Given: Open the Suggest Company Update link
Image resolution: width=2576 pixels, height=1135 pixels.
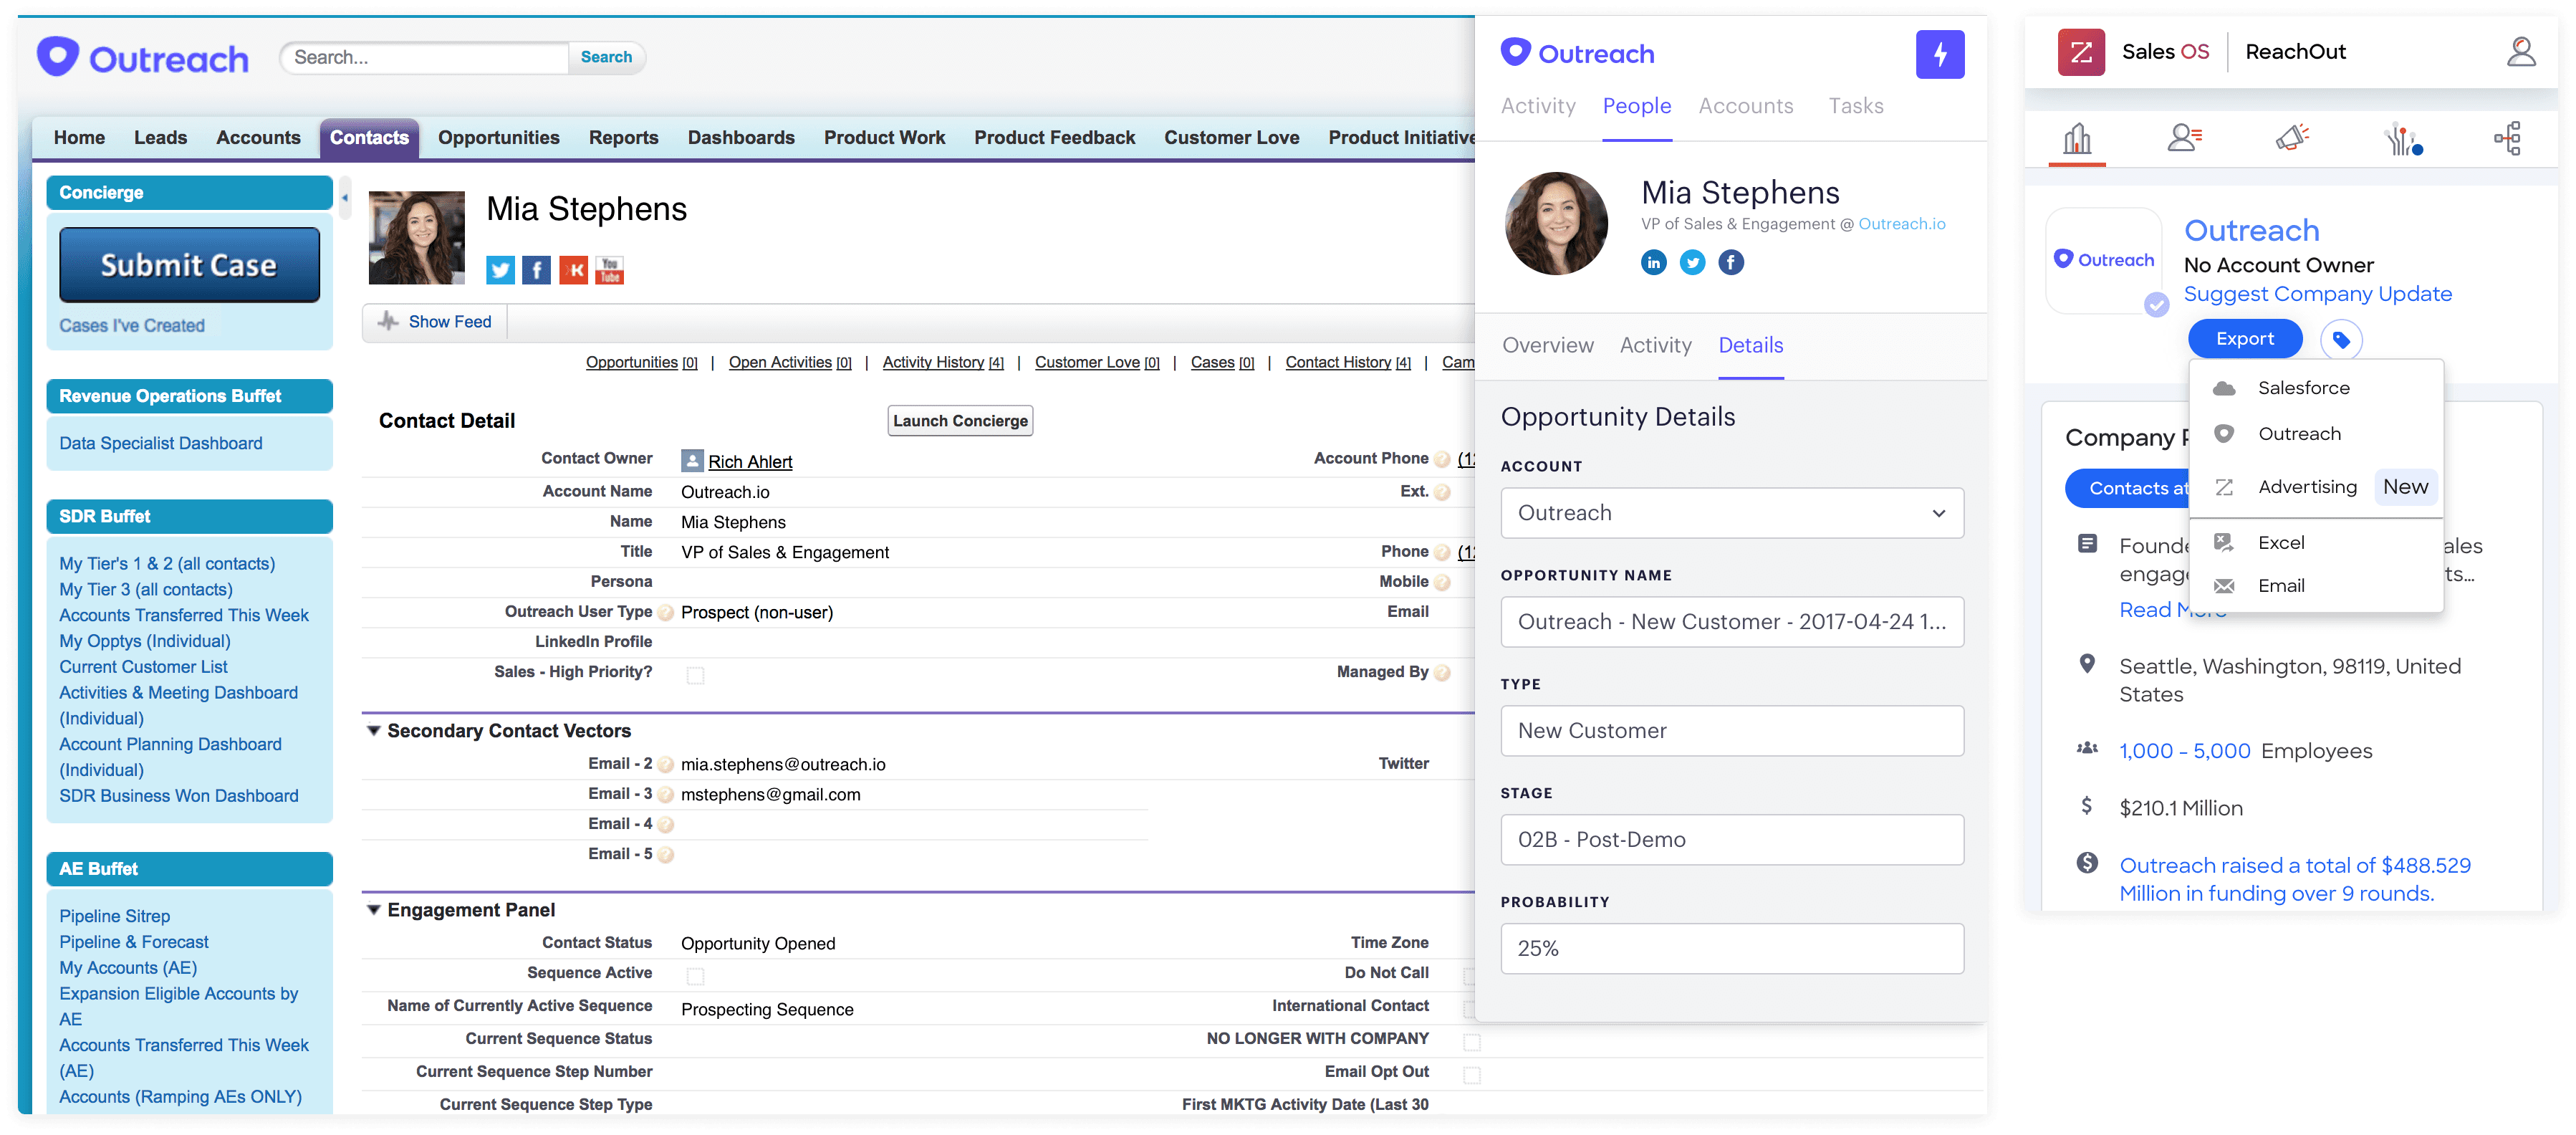Looking at the screenshot, I should [x=2317, y=294].
